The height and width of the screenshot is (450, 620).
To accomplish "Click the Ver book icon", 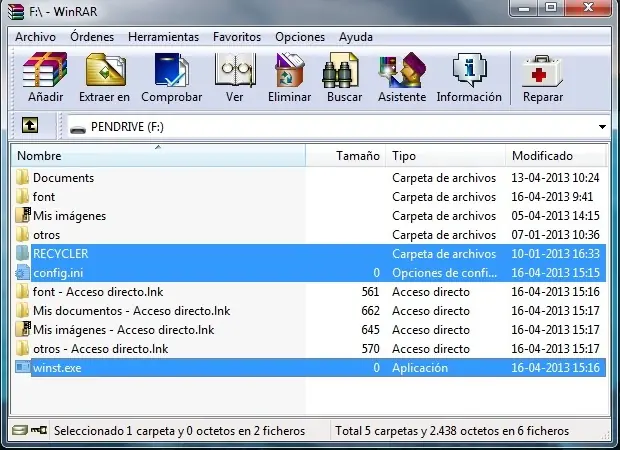I will click(235, 70).
